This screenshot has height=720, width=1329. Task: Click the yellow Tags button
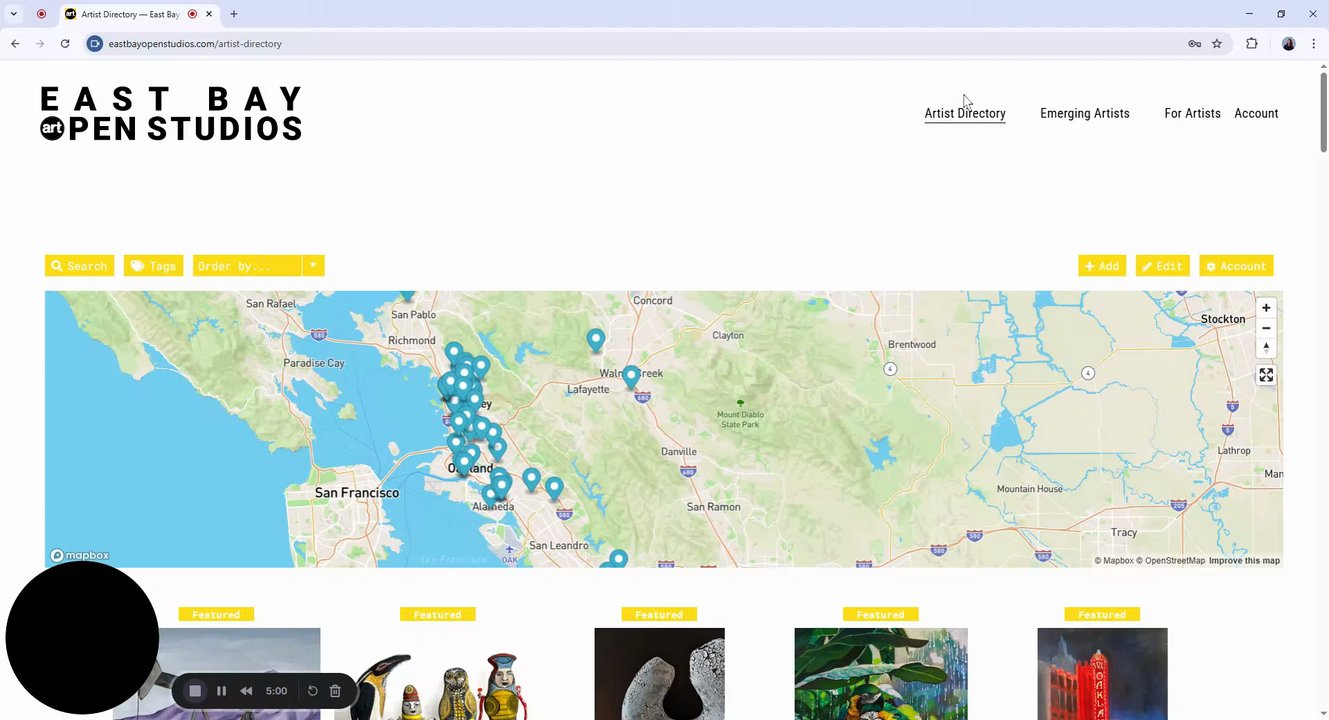153,266
